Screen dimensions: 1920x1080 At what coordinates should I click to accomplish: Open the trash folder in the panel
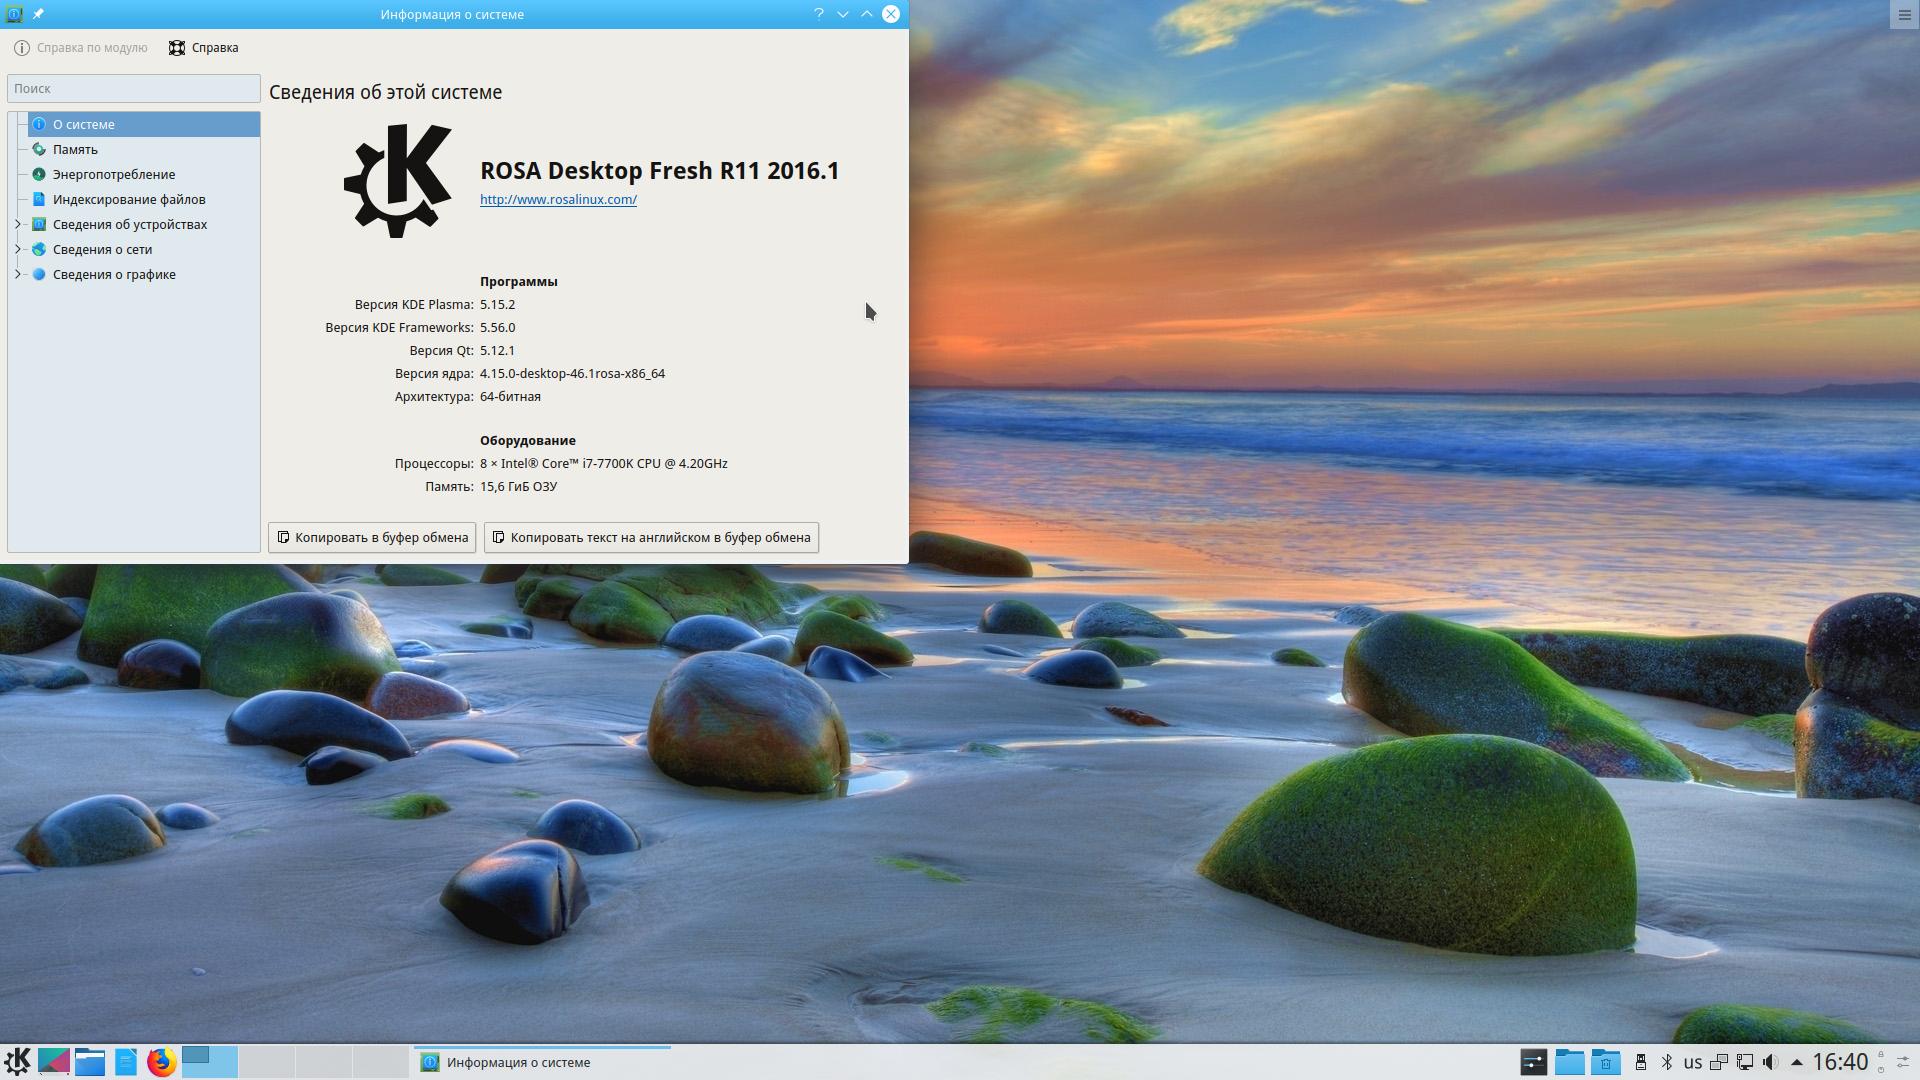(x=1605, y=1062)
